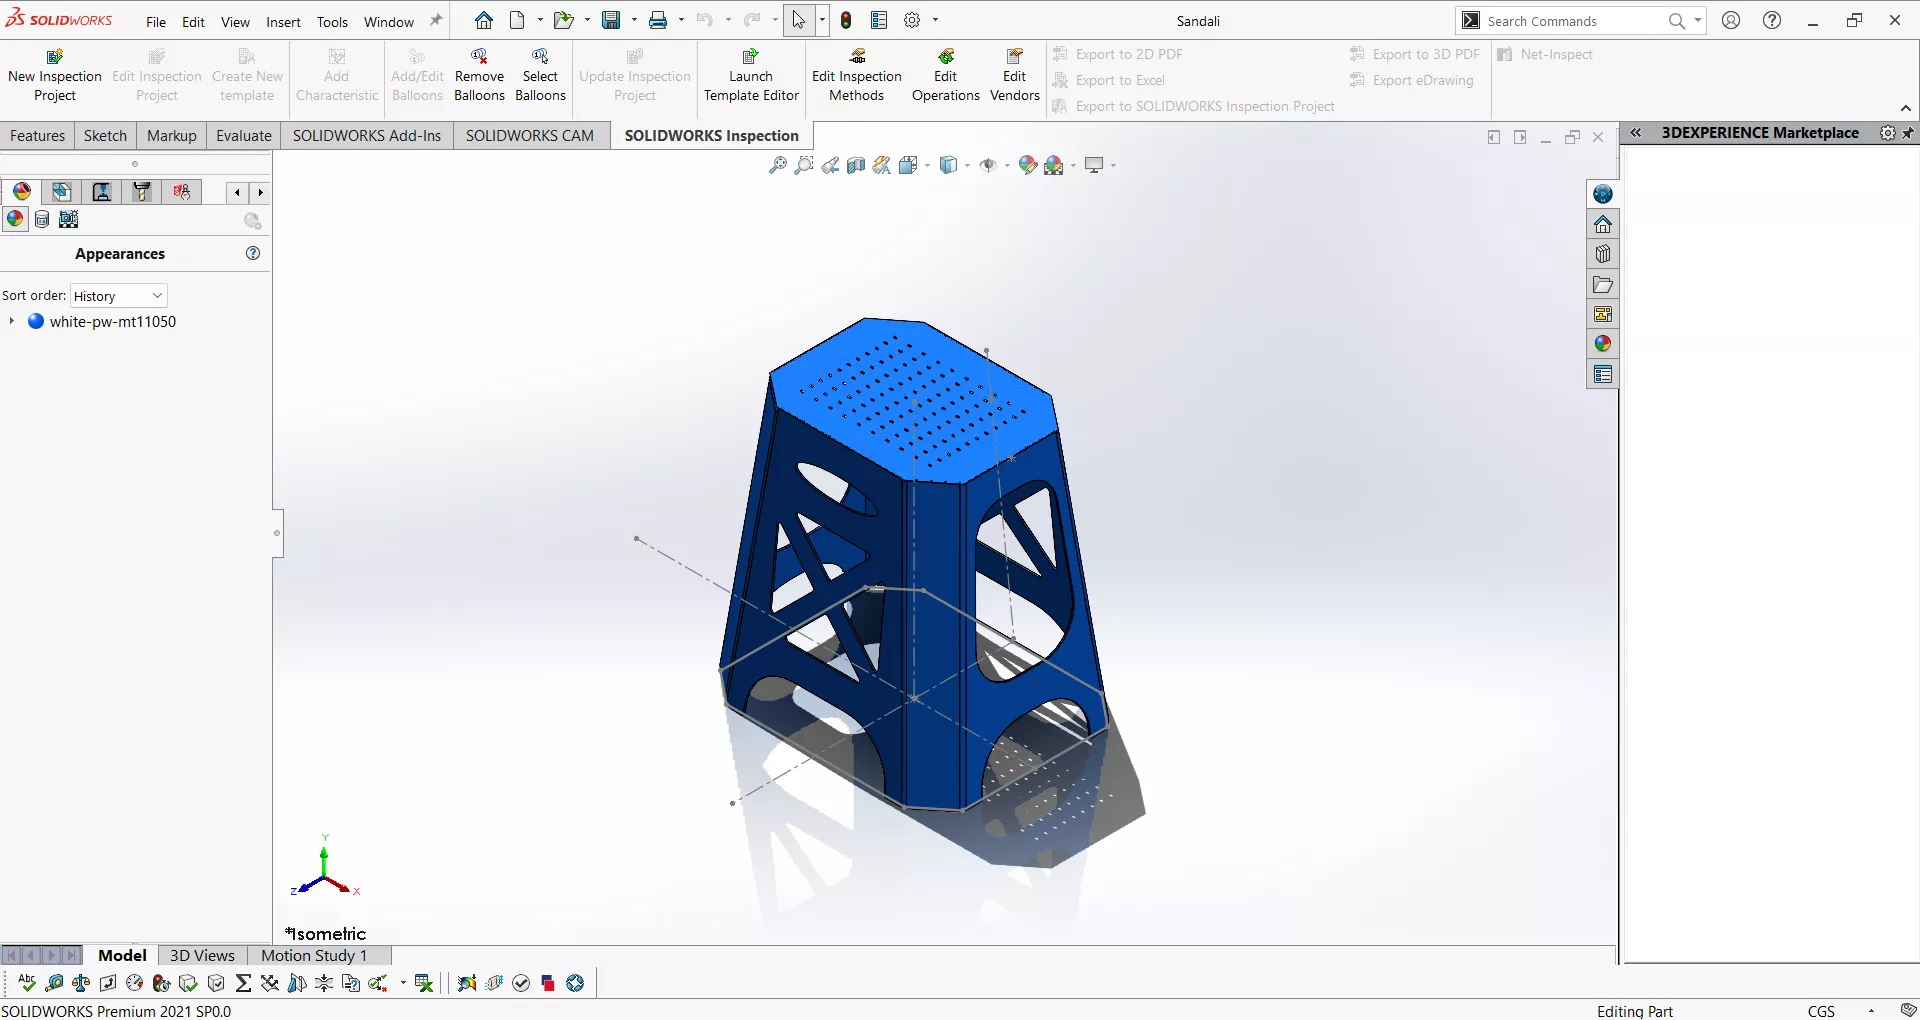Toggle the menu bar pin icon
This screenshot has width=1920, height=1020.
[436, 21]
